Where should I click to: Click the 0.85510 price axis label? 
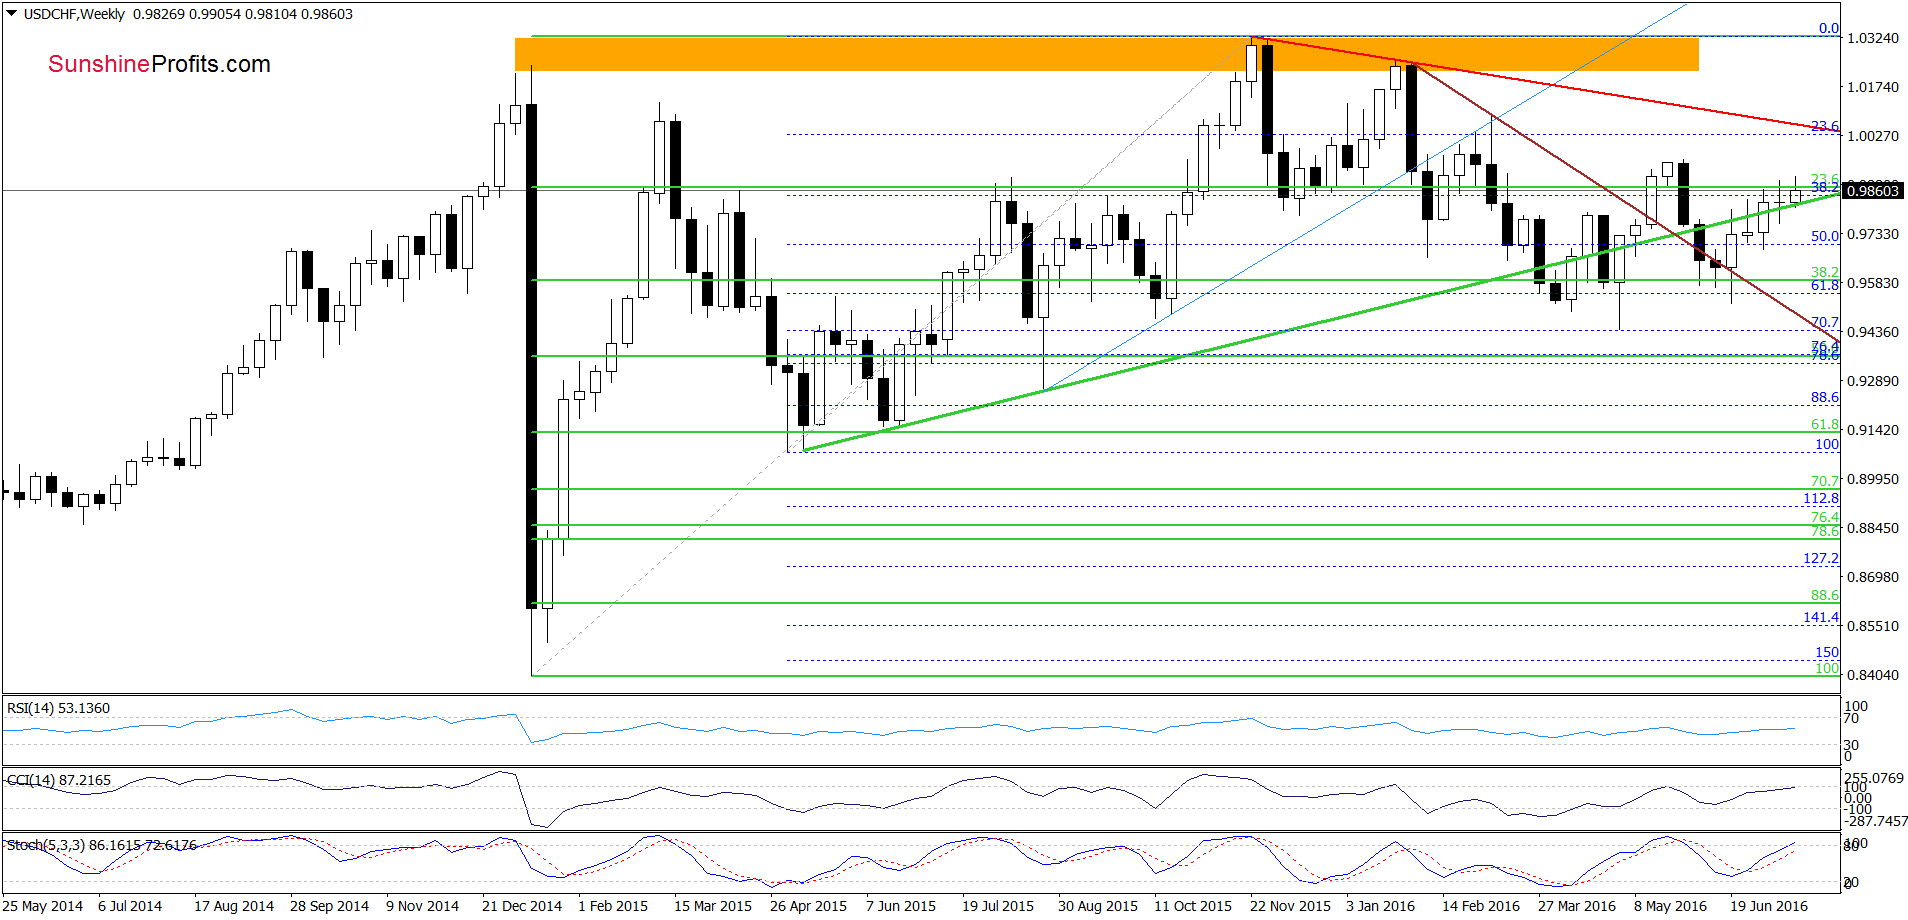(x=1873, y=626)
